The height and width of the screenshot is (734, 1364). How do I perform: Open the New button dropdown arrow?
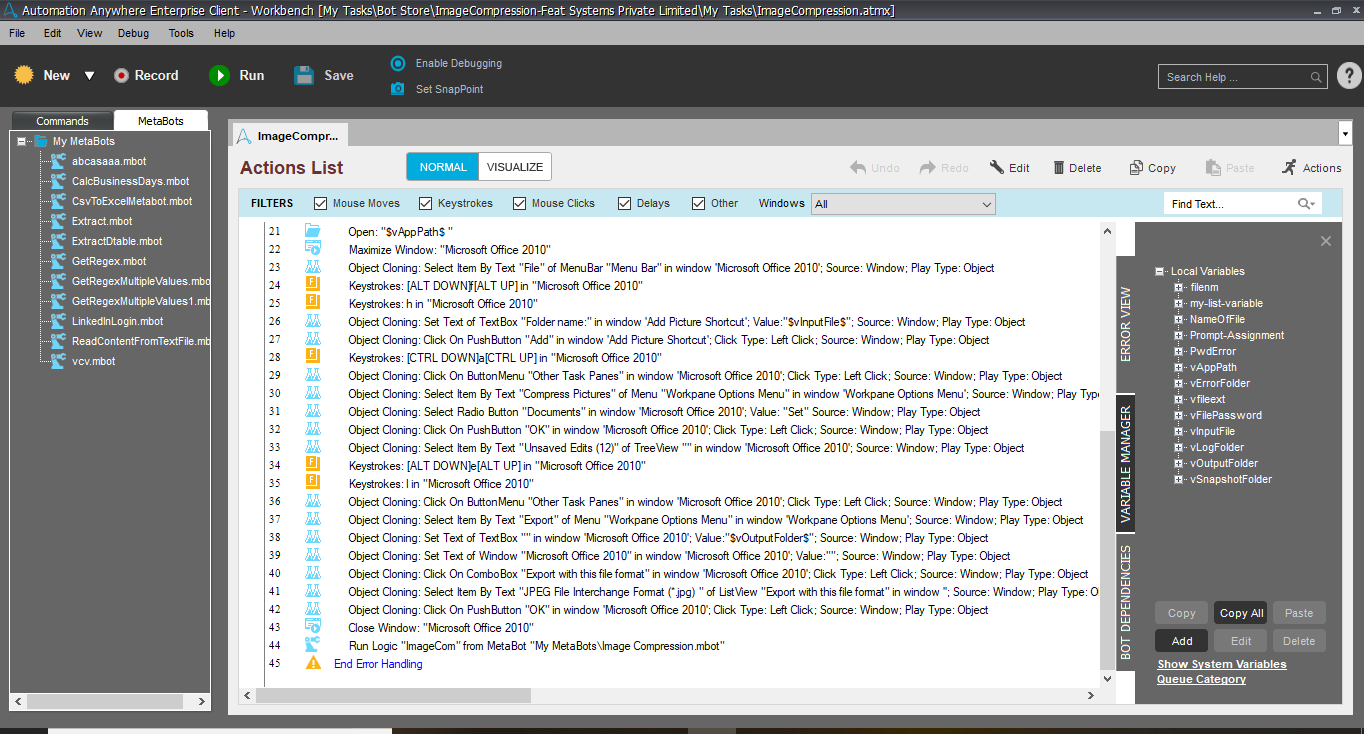coord(89,76)
